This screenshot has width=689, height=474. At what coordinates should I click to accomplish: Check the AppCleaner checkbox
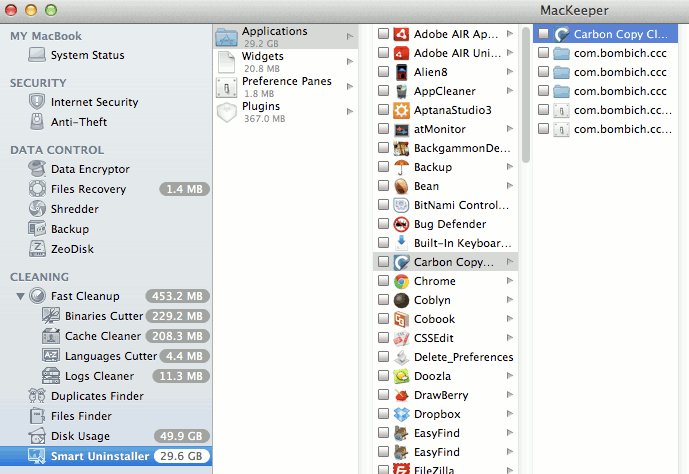click(x=383, y=91)
